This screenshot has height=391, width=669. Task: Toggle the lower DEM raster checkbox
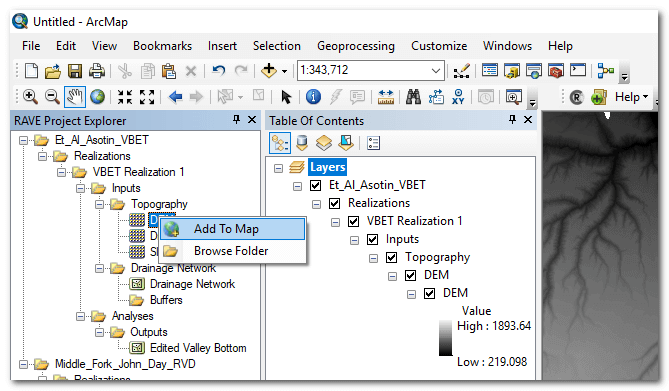click(x=430, y=293)
